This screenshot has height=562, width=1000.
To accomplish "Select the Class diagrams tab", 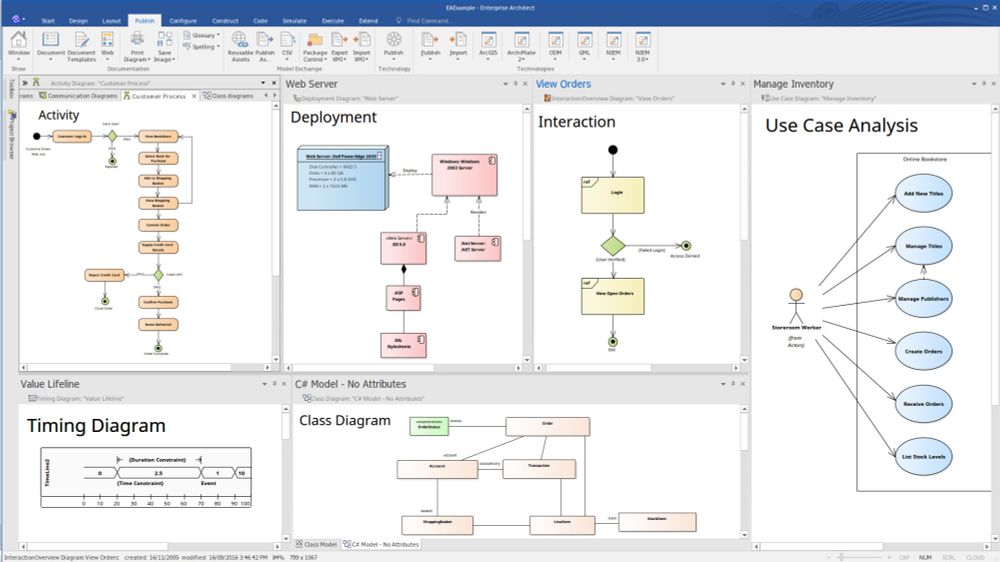I will [228, 96].
